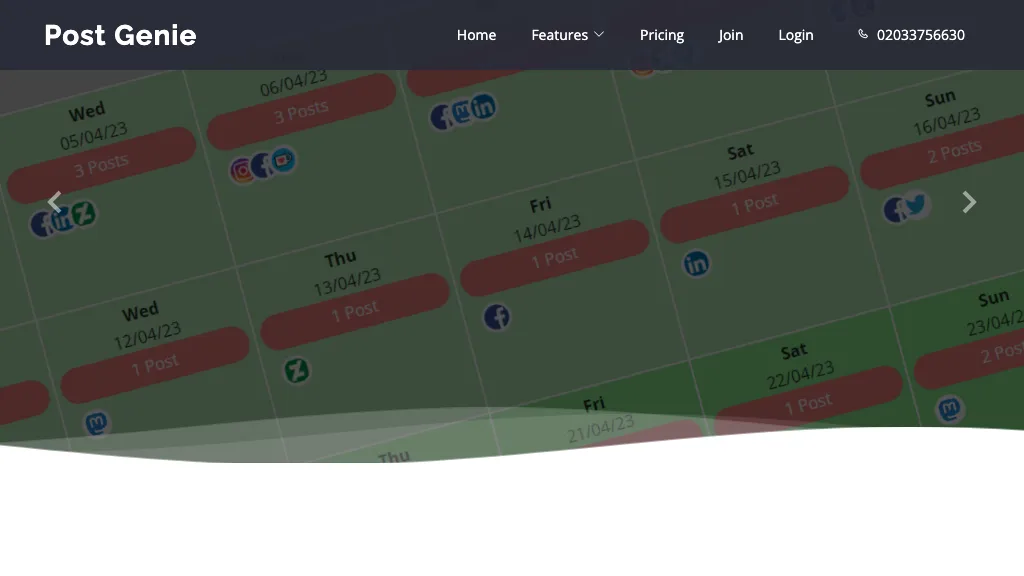The height and width of the screenshot is (576, 1024).
Task: Click the green Z icon under Thu 13/04/23
Action: tap(297, 371)
